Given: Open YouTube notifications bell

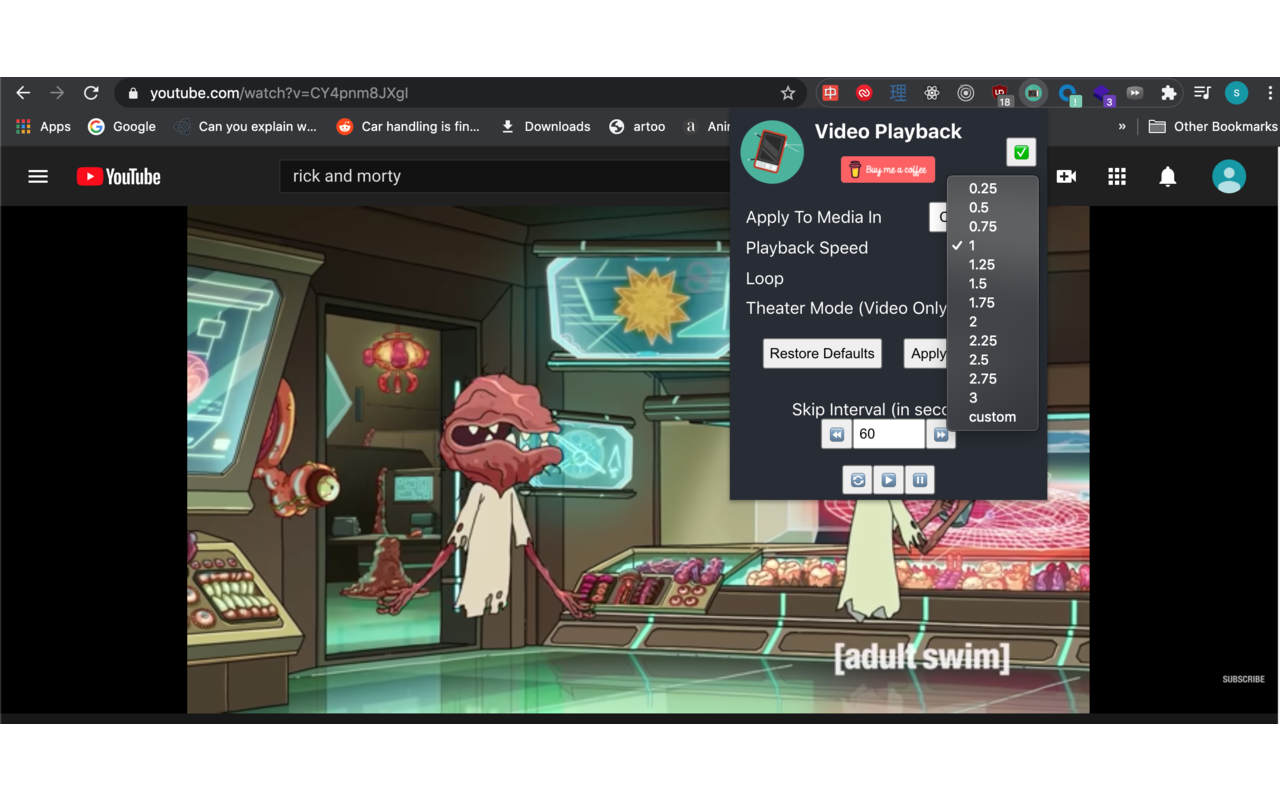Looking at the screenshot, I should [x=1167, y=177].
